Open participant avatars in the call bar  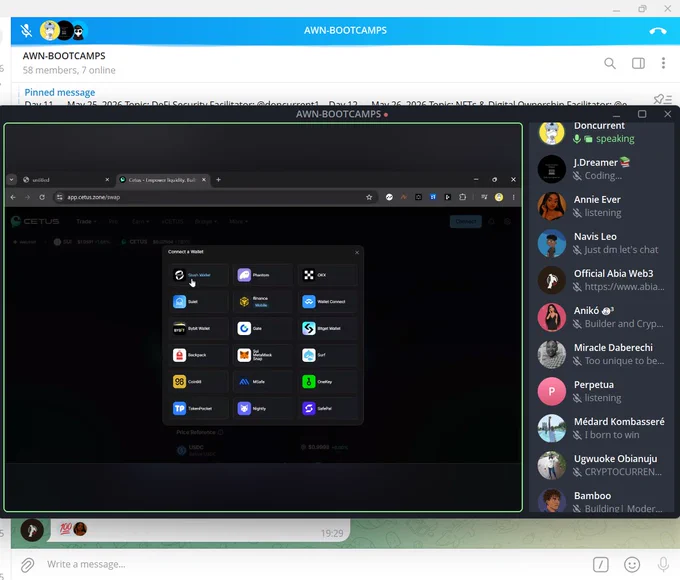[x=64, y=31]
